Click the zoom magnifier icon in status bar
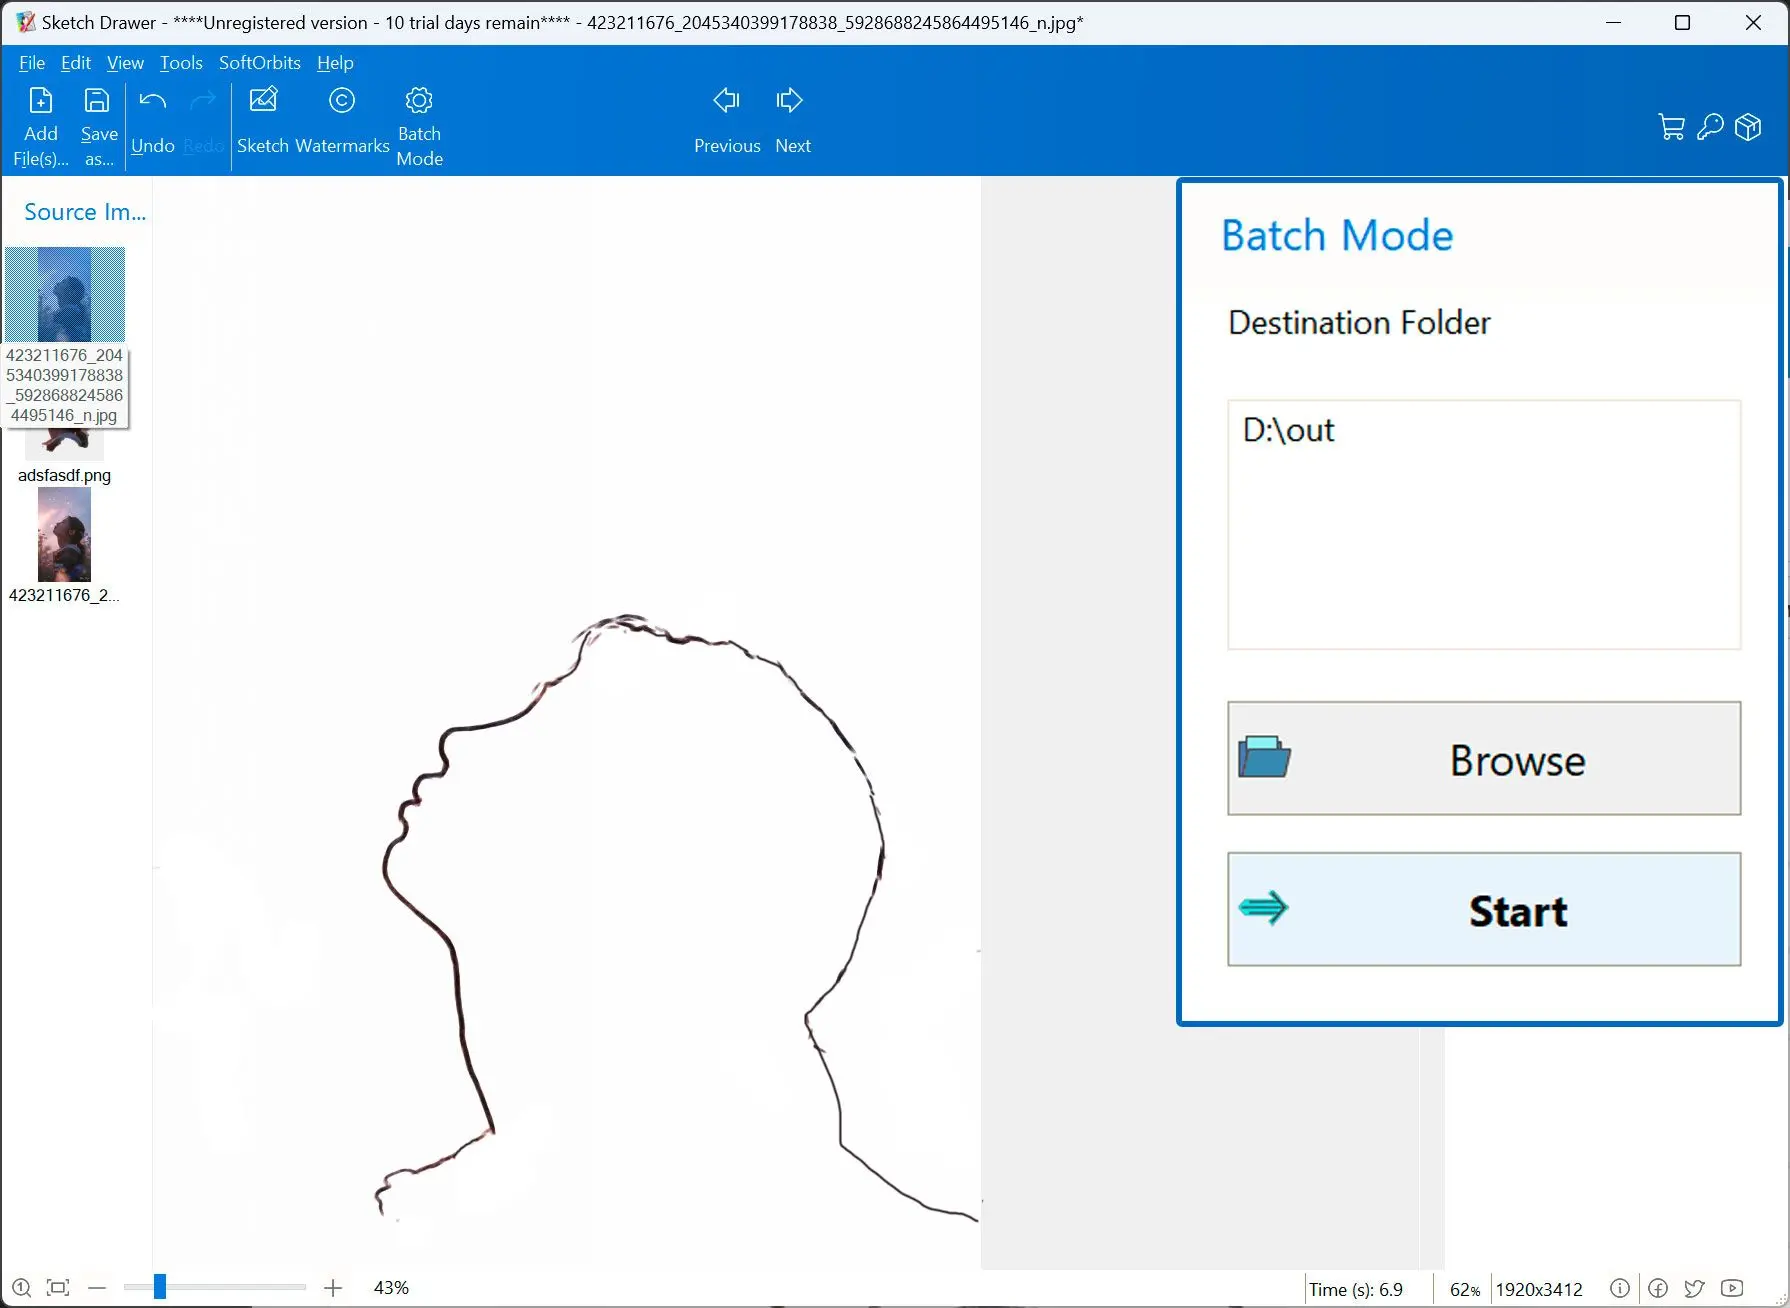Image resolution: width=1790 pixels, height=1308 pixels. (22, 1288)
